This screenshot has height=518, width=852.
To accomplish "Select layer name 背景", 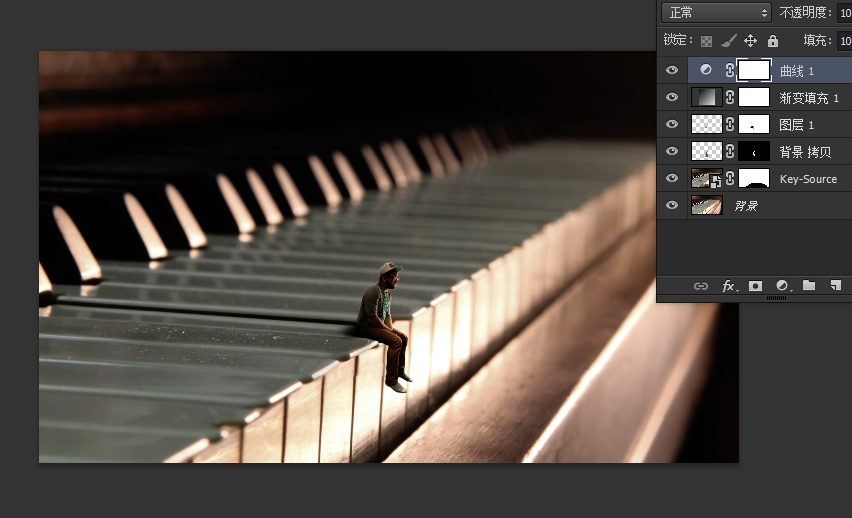I will coord(746,206).
